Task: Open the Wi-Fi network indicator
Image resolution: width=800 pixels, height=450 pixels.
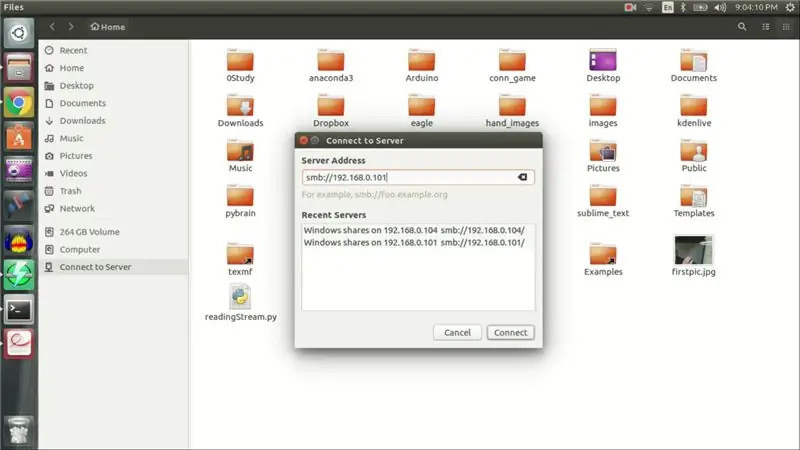Action: [649, 7]
